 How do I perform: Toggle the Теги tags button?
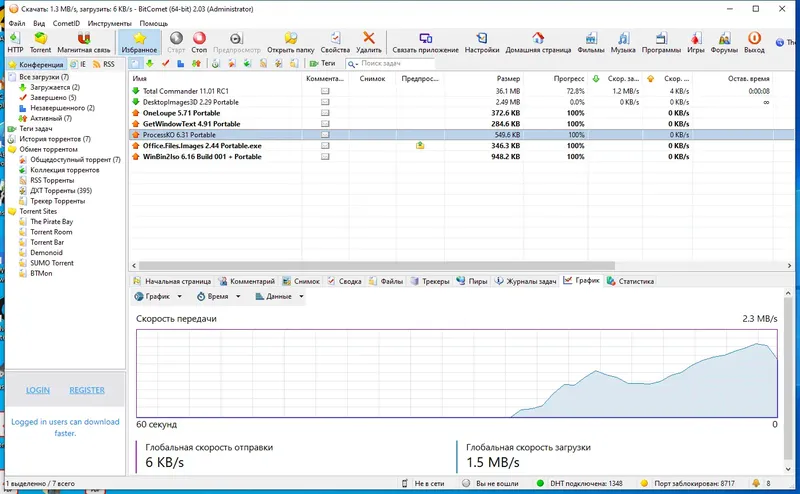click(322, 63)
